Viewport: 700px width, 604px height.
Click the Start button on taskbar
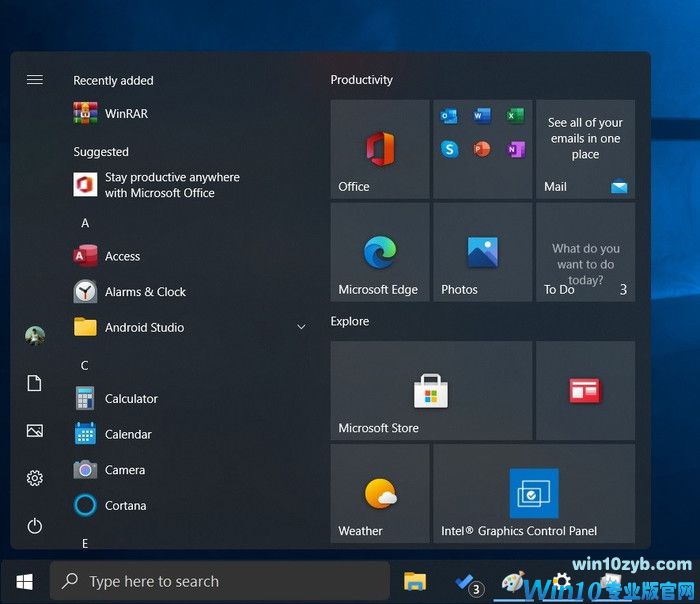pos(24,581)
